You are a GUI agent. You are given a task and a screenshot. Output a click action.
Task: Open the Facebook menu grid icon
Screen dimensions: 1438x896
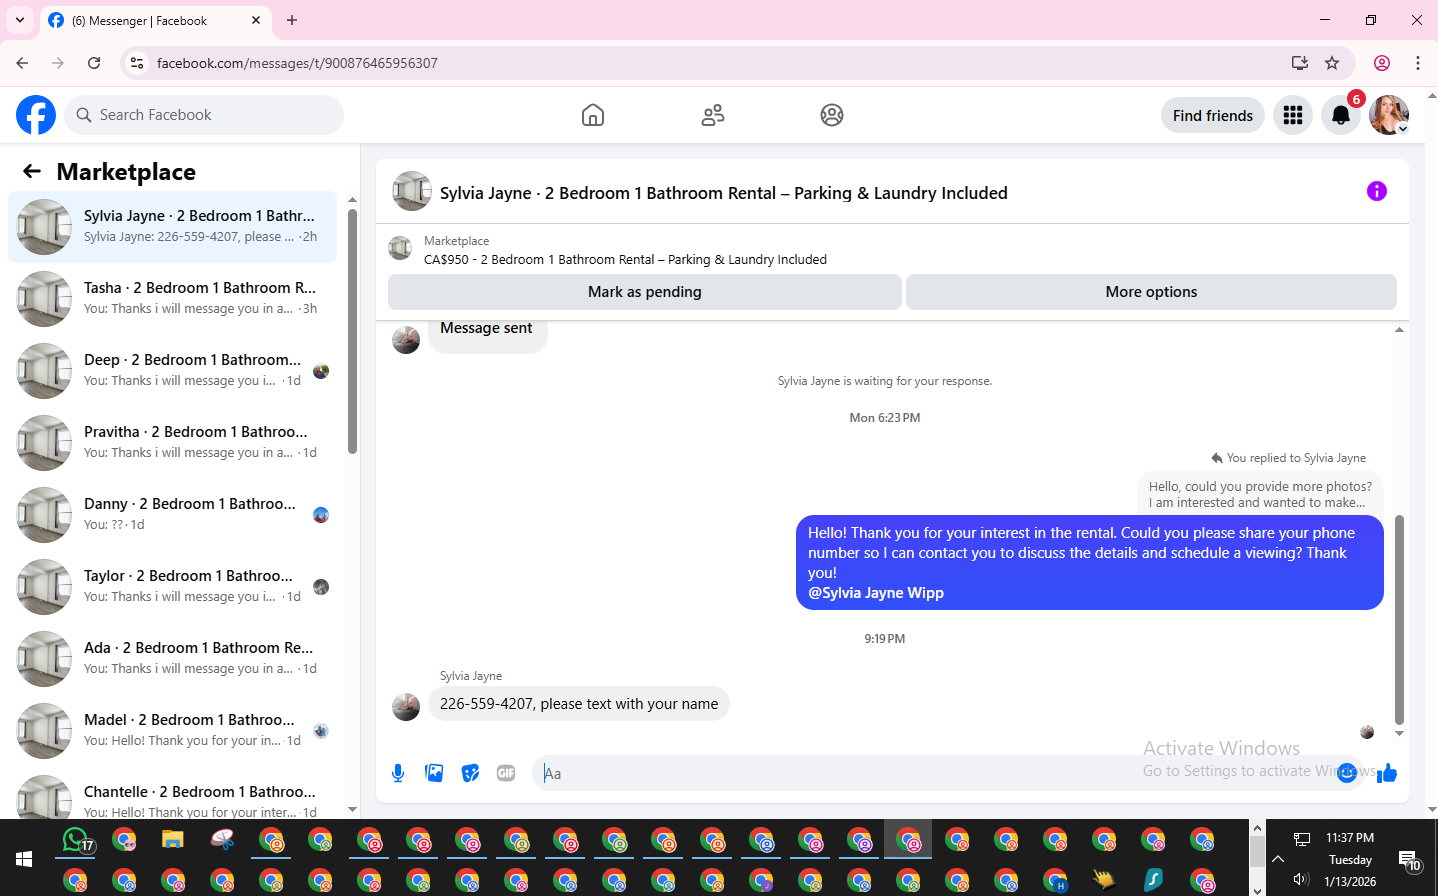(1293, 115)
